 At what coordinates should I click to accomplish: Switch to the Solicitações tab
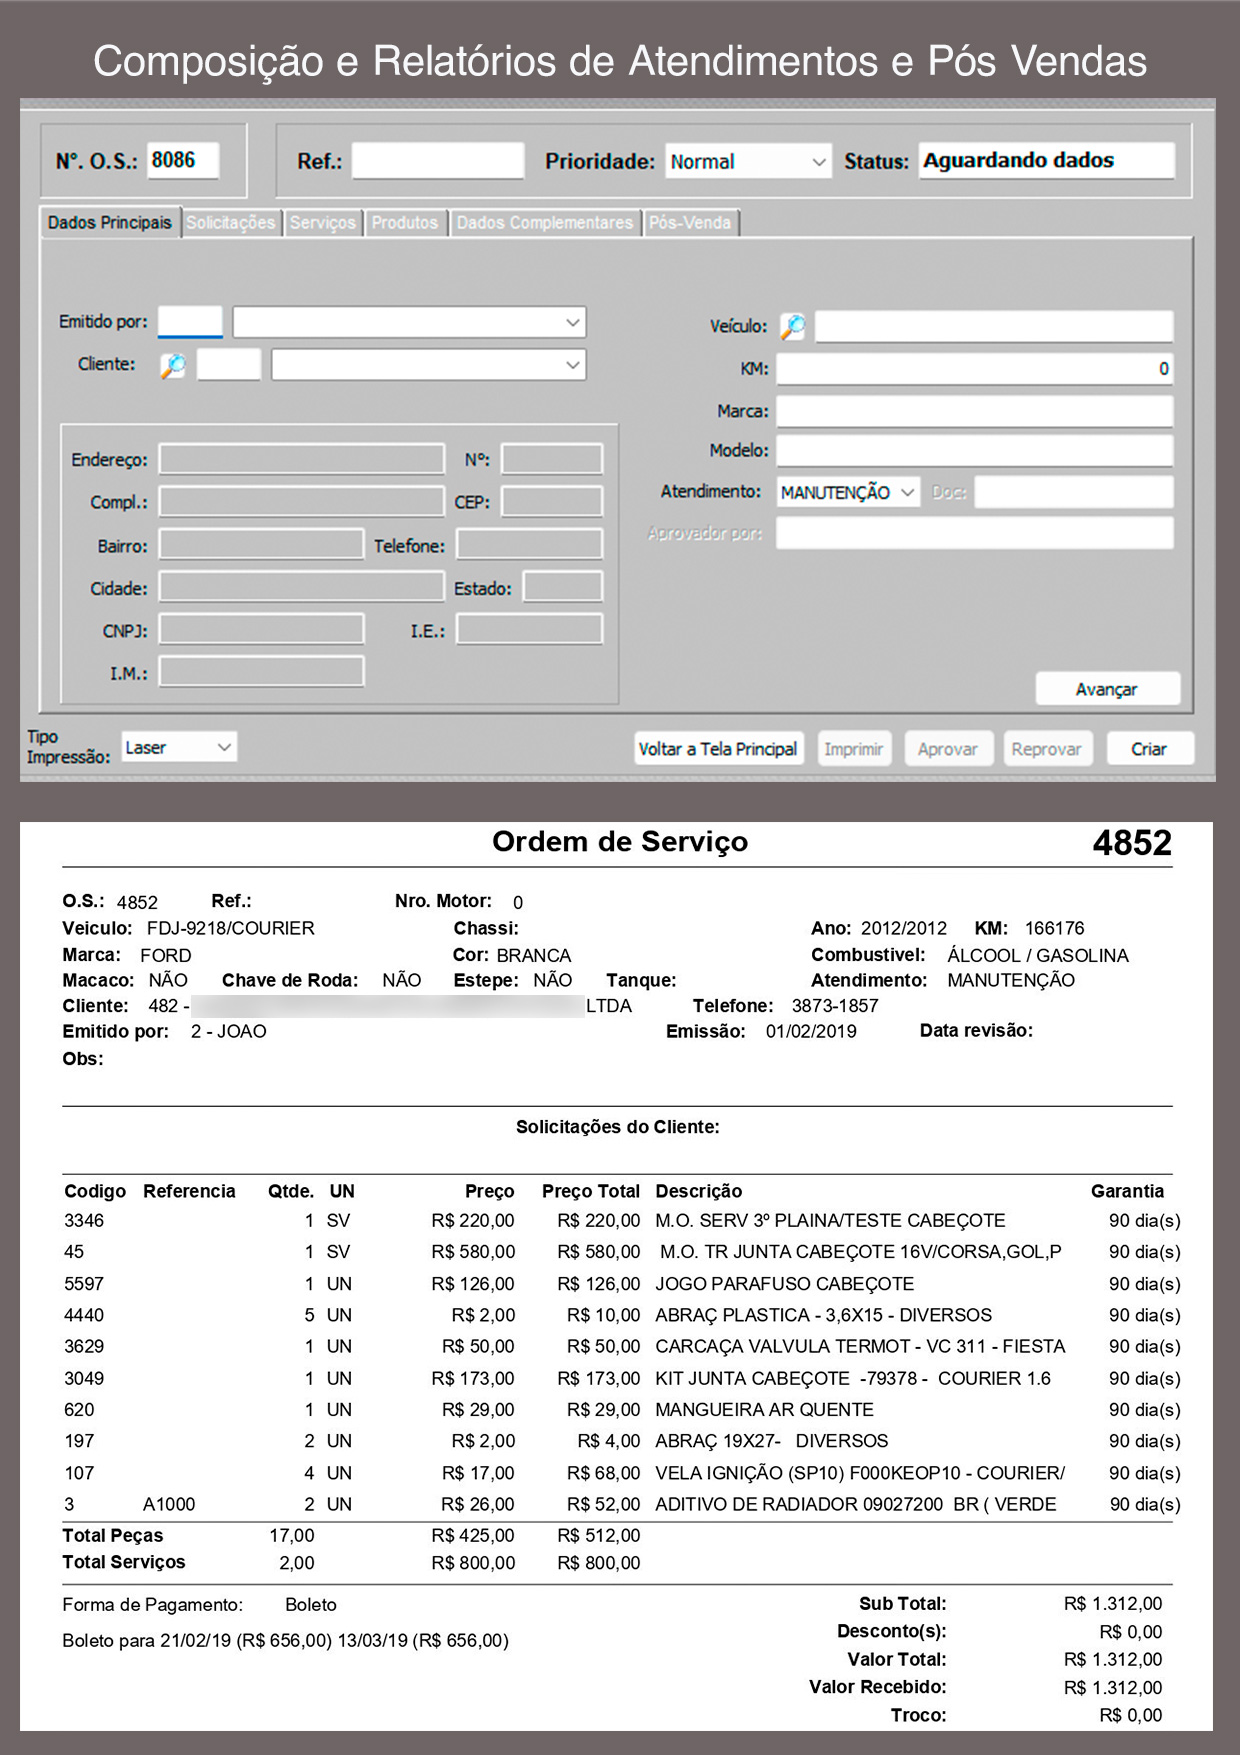231,222
